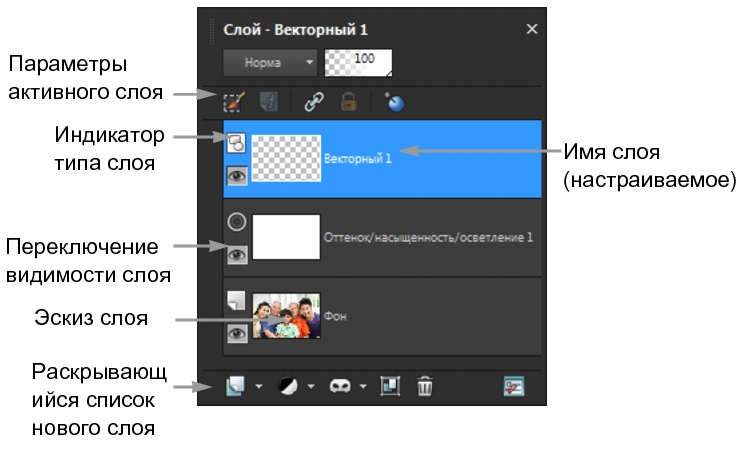
Task: Toggle visibility of Оттенок/насыщенность/осветление 1 layer
Action: pos(237,255)
